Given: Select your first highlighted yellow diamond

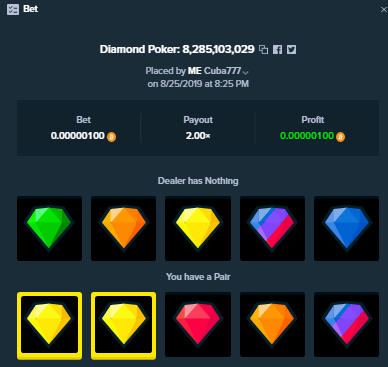Looking at the screenshot, I should [x=49, y=325].
